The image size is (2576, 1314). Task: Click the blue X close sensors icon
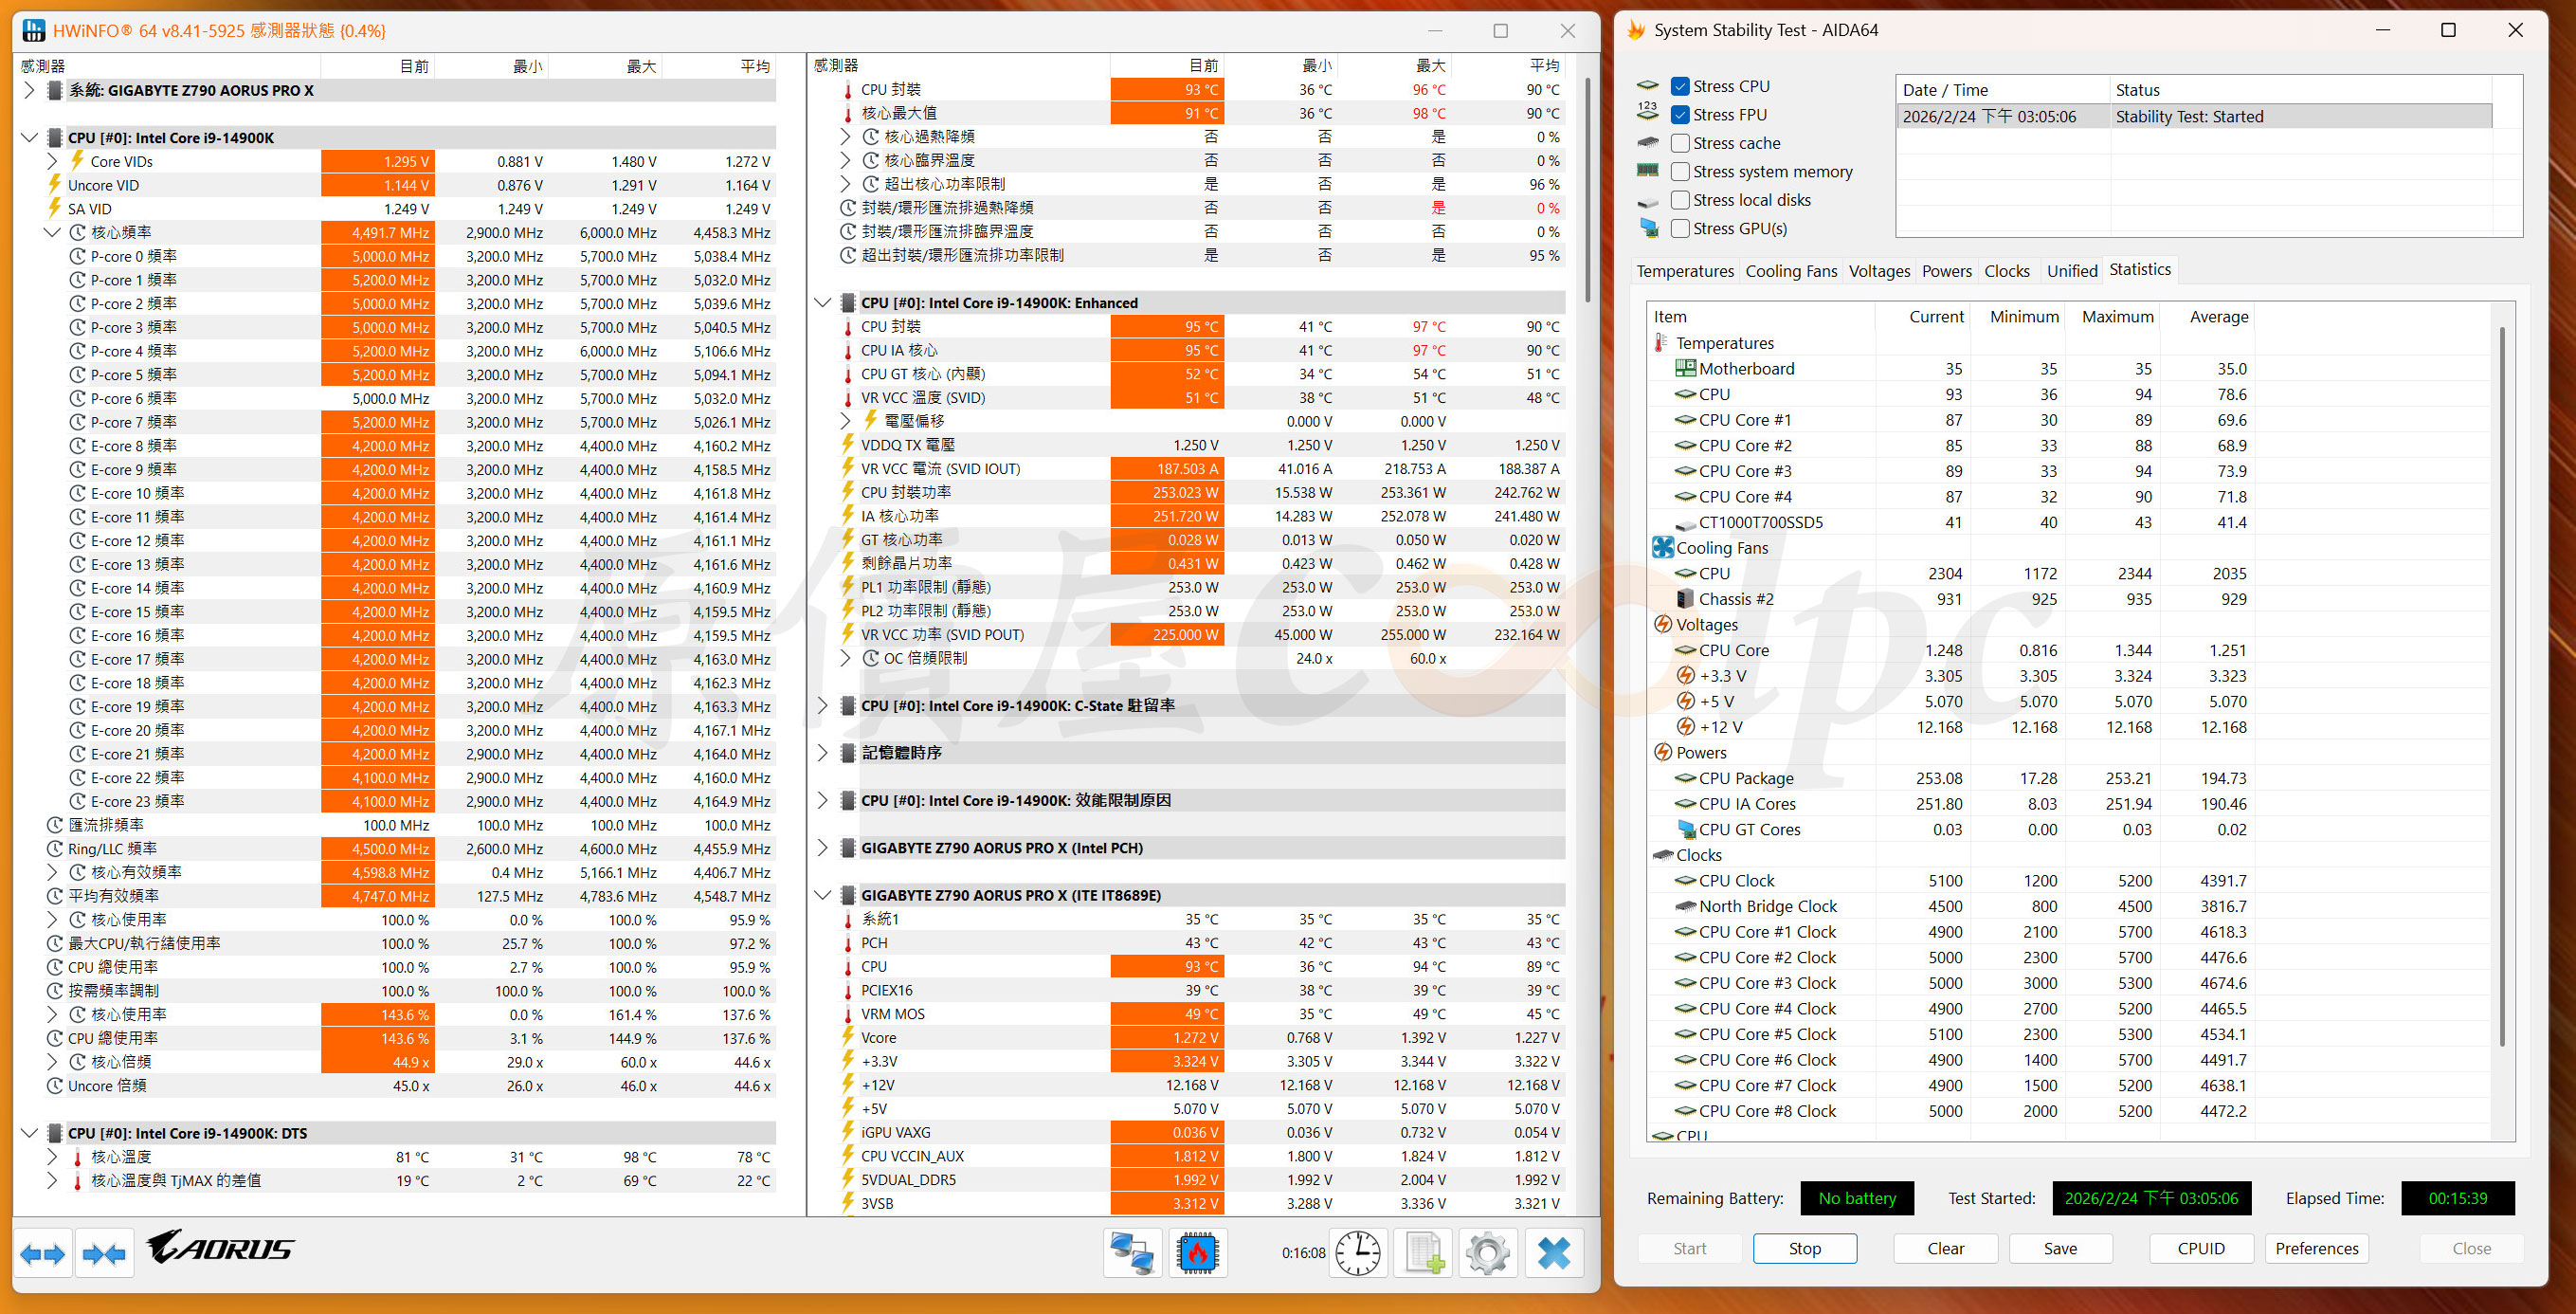coord(1553,1253)
